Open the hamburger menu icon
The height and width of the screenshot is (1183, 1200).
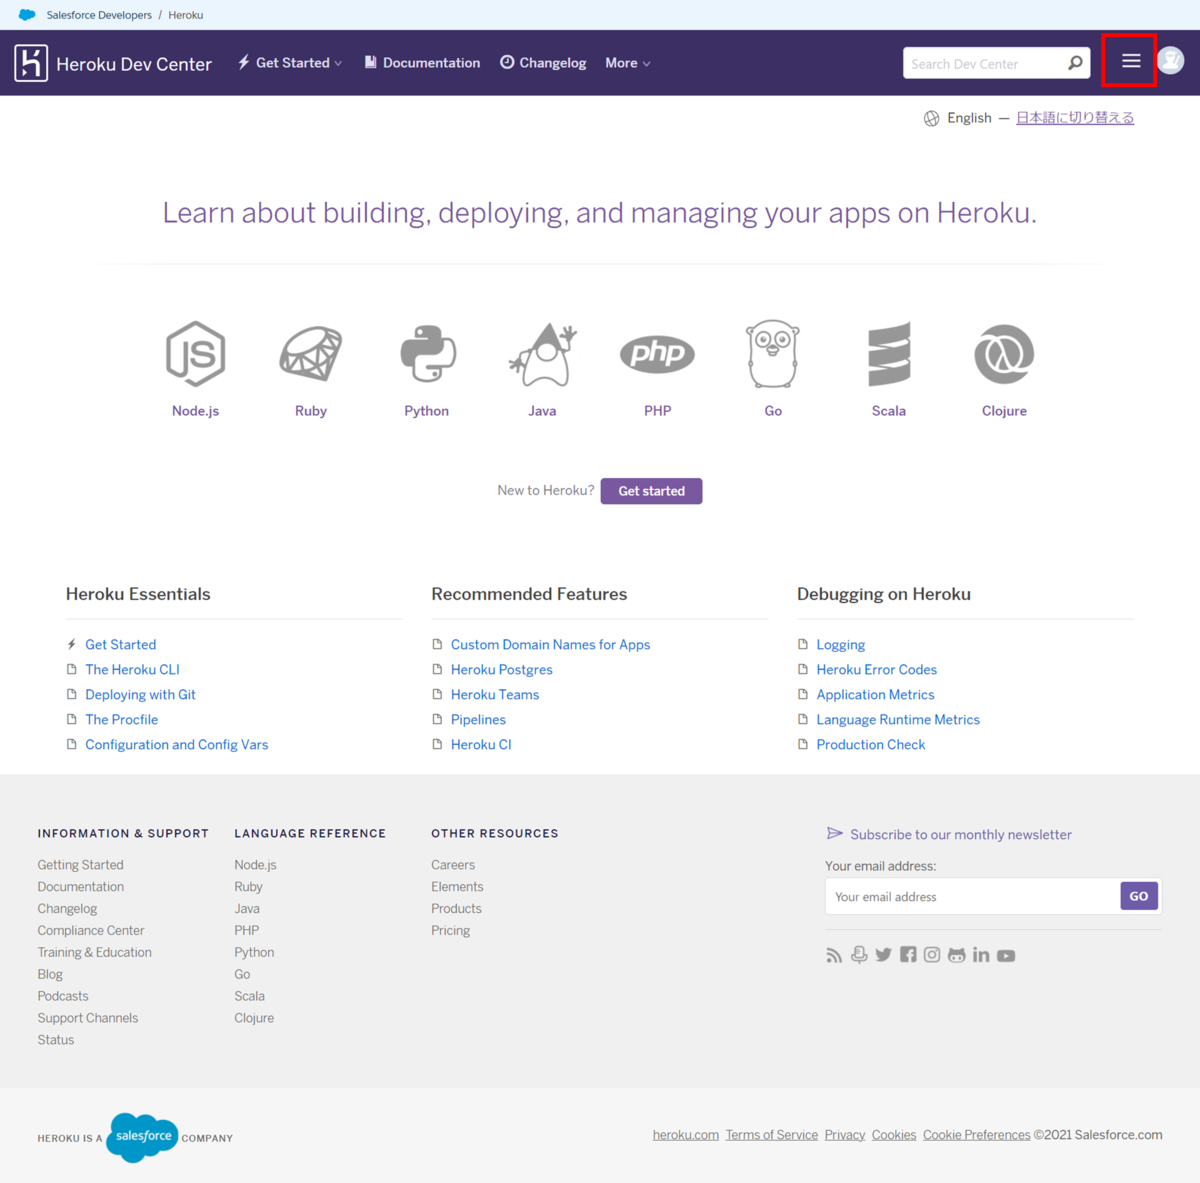pos(1131,61)
